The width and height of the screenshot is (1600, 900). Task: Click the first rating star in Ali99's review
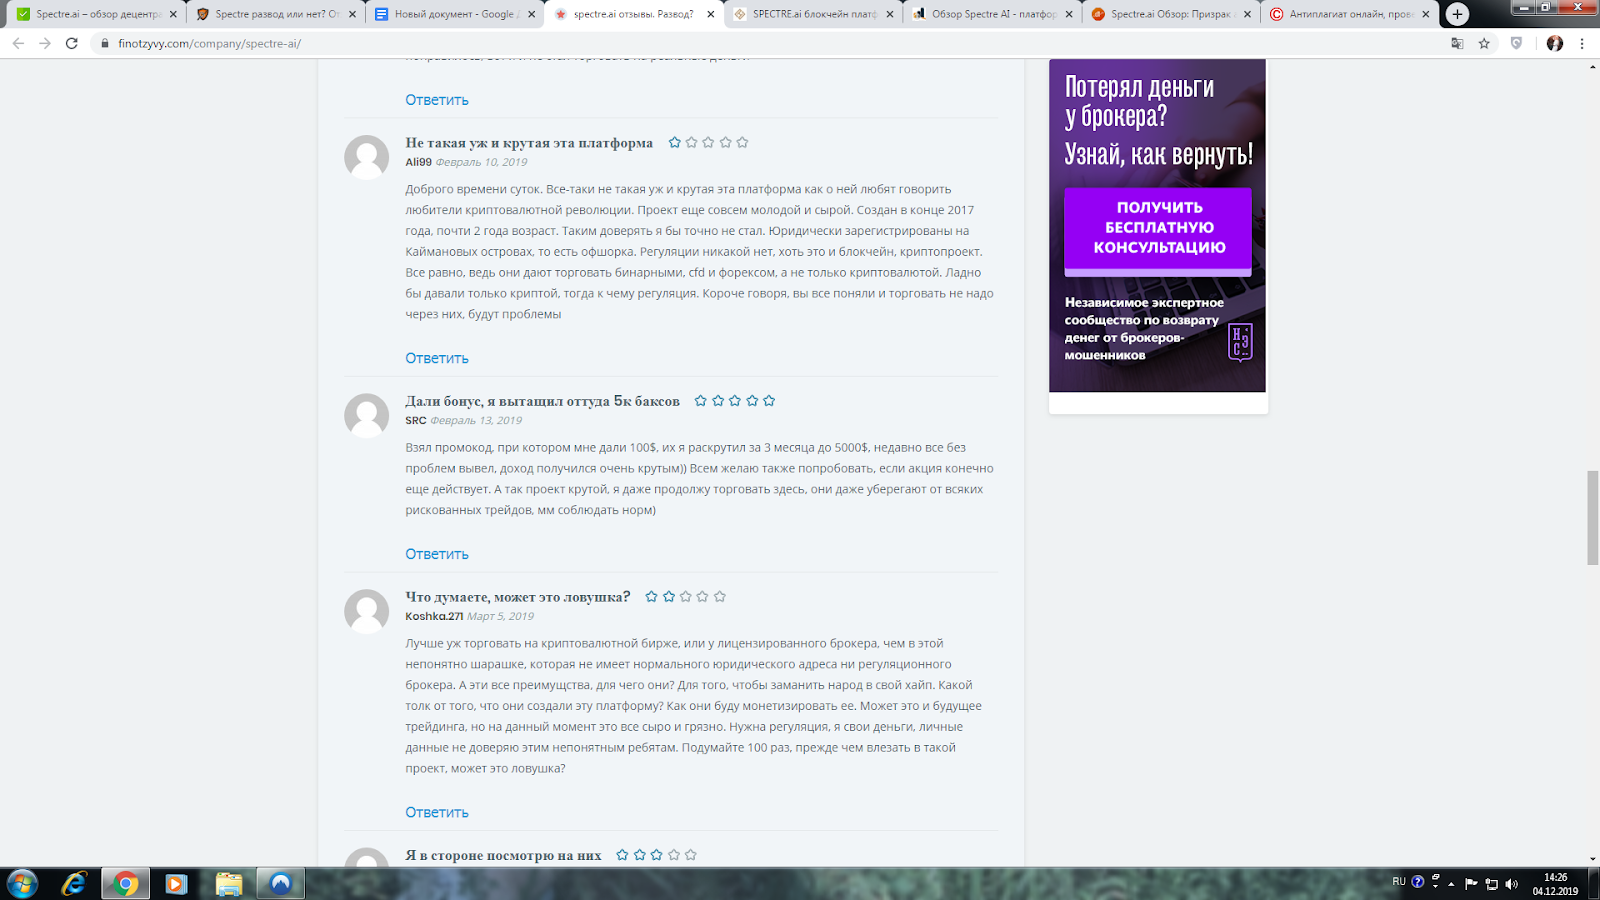coord(674,142)
